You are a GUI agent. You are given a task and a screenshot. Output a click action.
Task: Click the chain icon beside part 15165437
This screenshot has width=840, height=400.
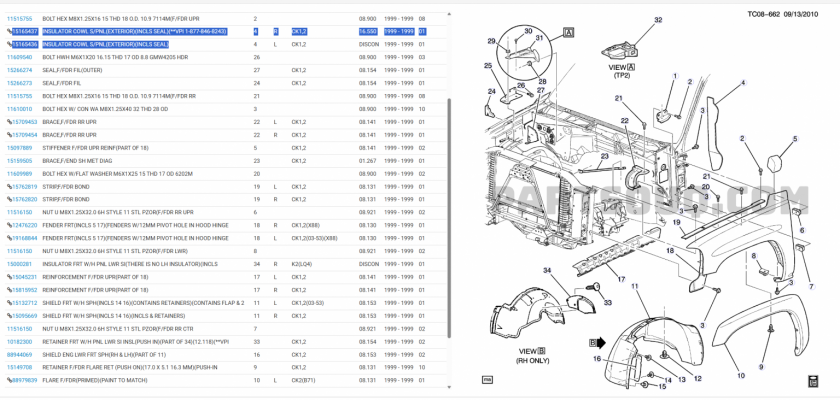tap(9, 32)
